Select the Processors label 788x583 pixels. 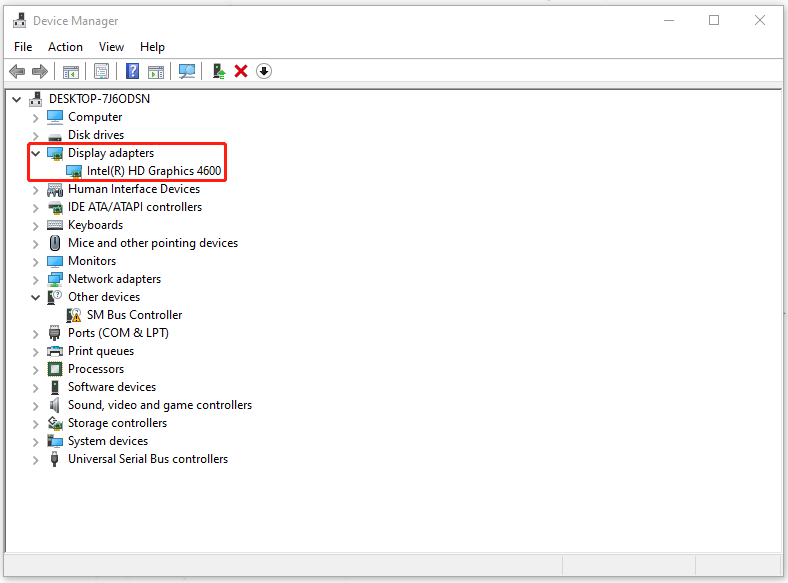point(96,369)
